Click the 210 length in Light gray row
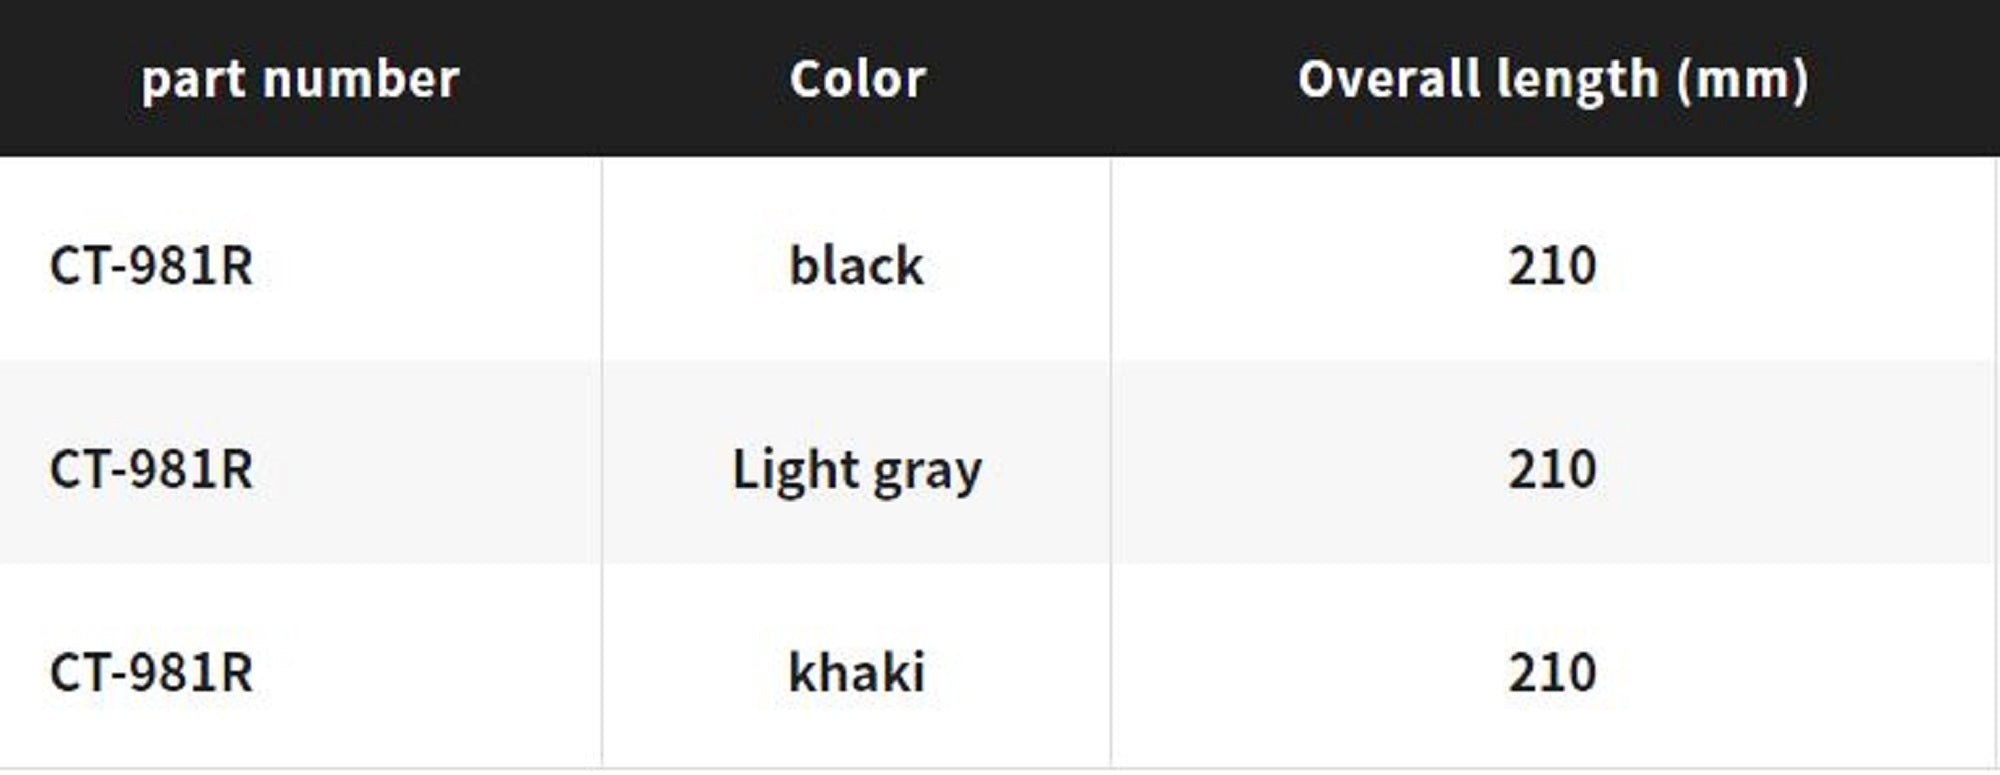 (1552, 469)
